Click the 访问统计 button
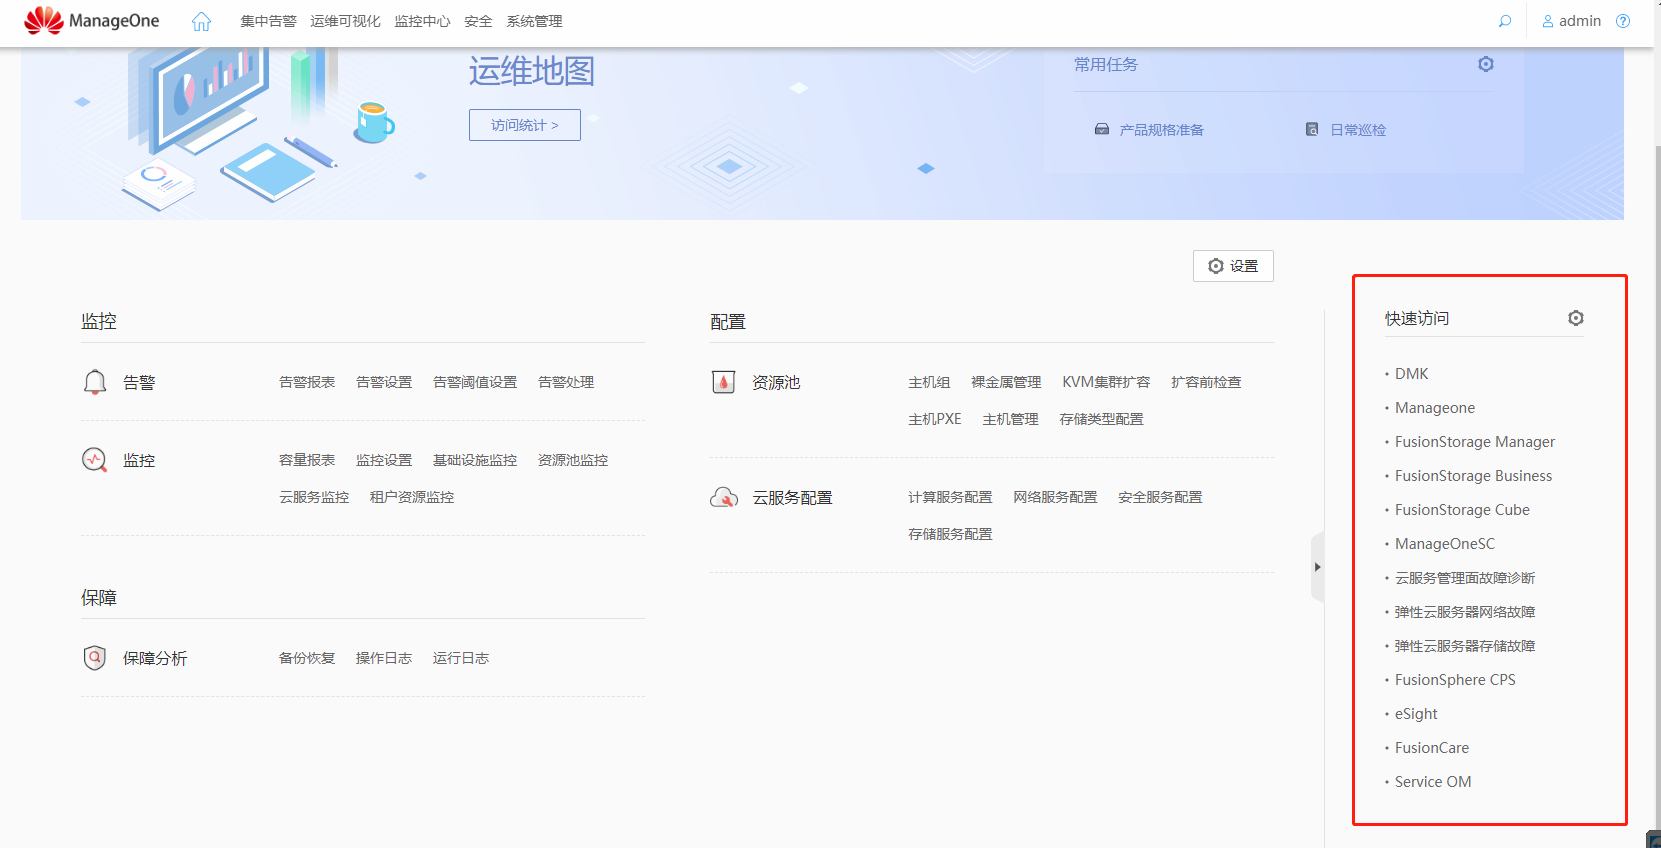The width and height of the screenshot is (1661, 848). click(x=525, y=125)
